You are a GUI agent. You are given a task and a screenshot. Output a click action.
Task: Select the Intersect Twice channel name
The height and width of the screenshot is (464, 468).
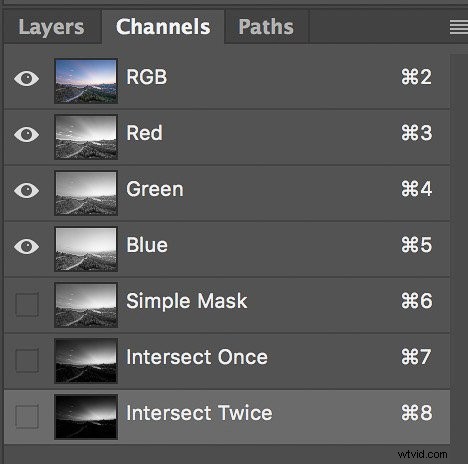click(x=199, y=413)
